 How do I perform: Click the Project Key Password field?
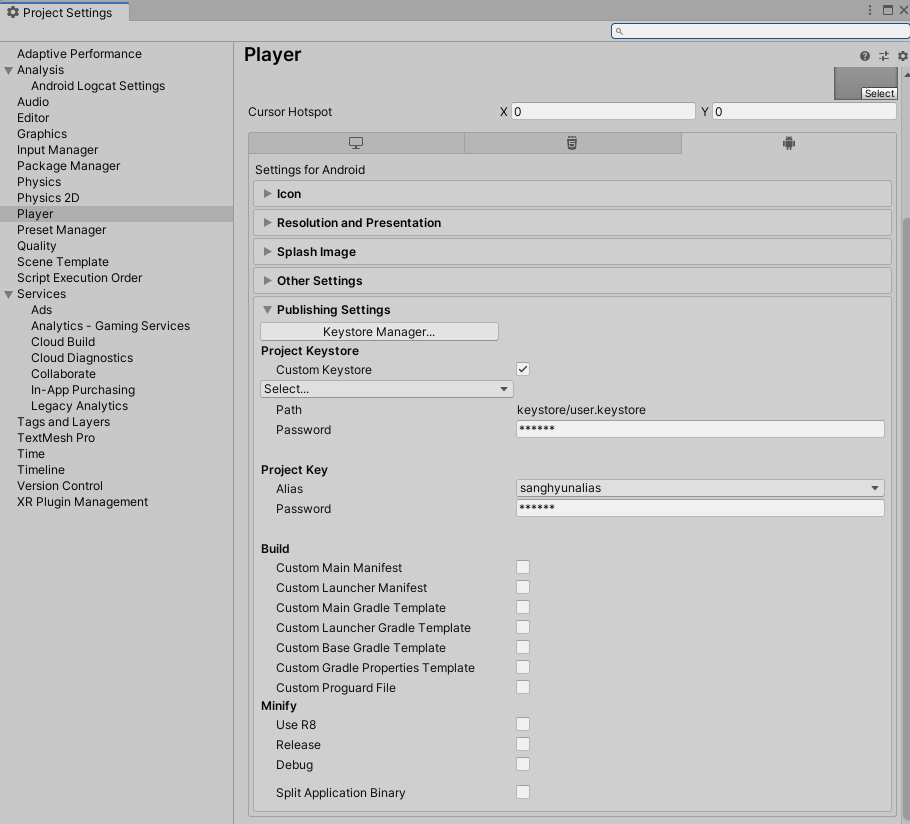(700, 508)
